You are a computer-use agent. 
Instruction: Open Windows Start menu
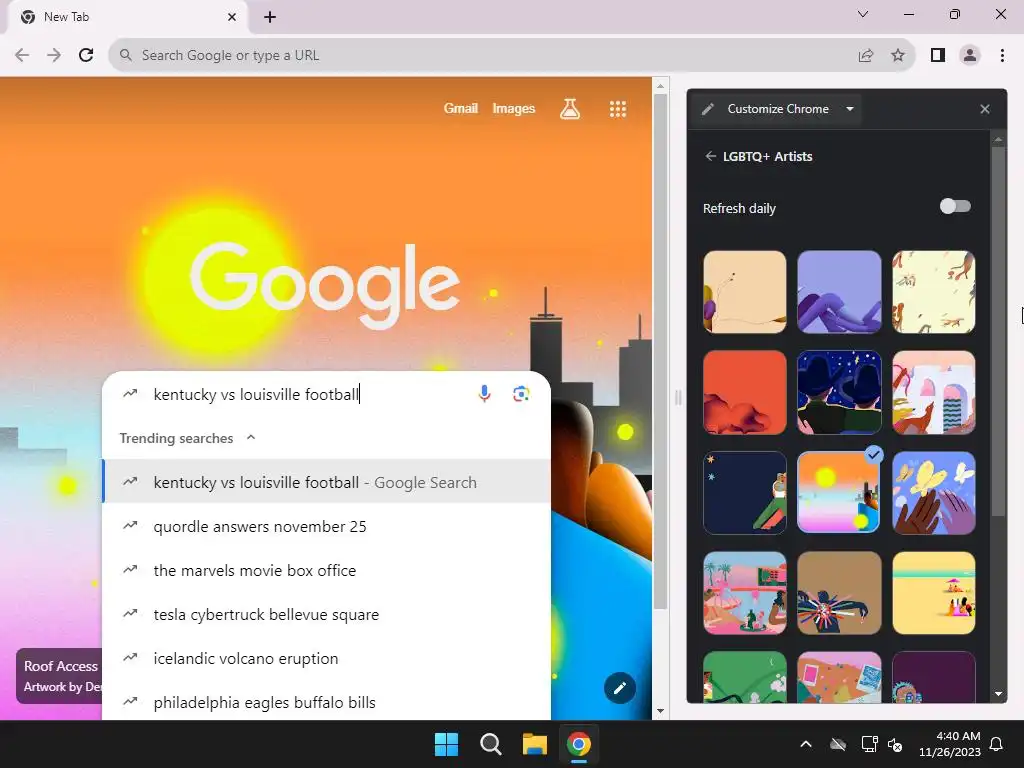pos(447,744)
